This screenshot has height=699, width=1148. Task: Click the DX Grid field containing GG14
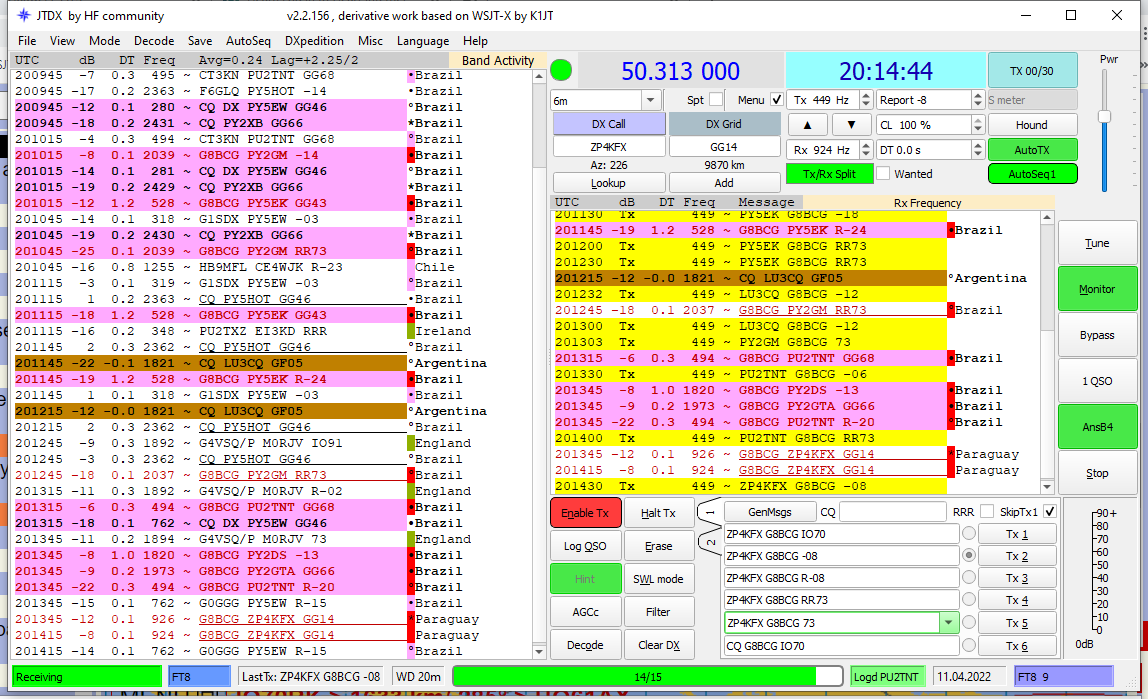(x=724, y=146)
